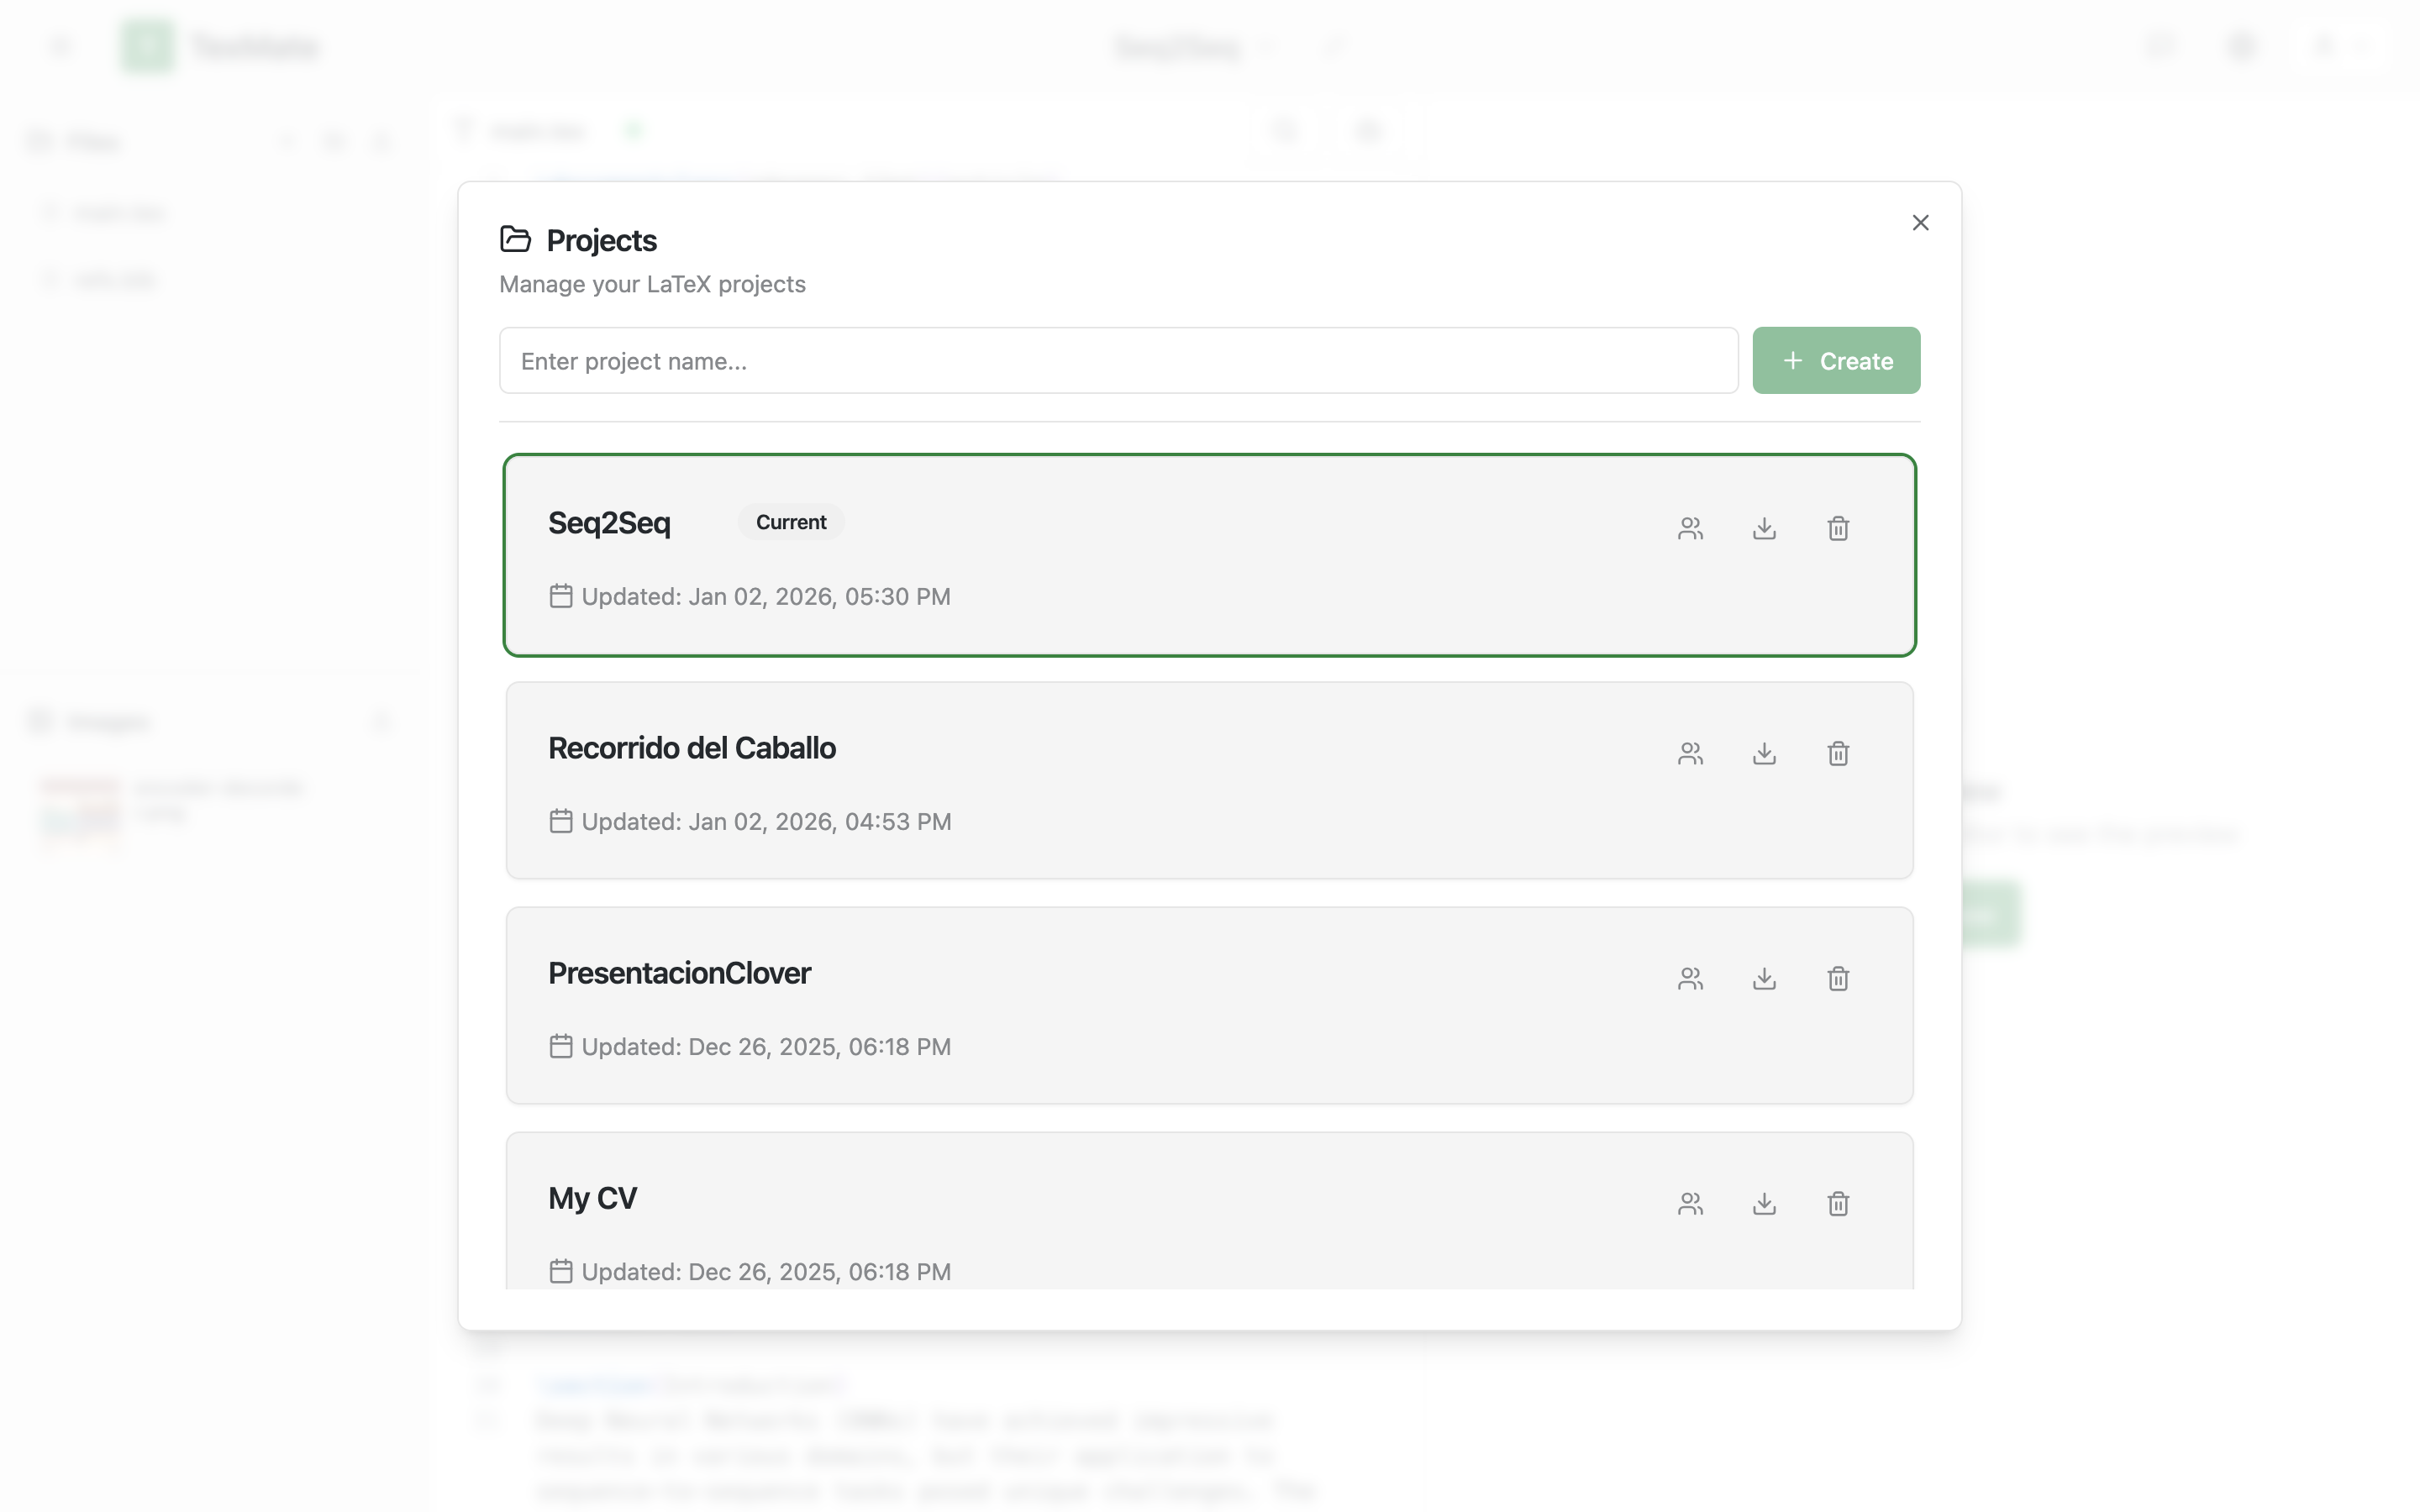Share the Seq2Seq project with collaborators
This screenshot has width=2420, height=1512.
coord(1690,528)
